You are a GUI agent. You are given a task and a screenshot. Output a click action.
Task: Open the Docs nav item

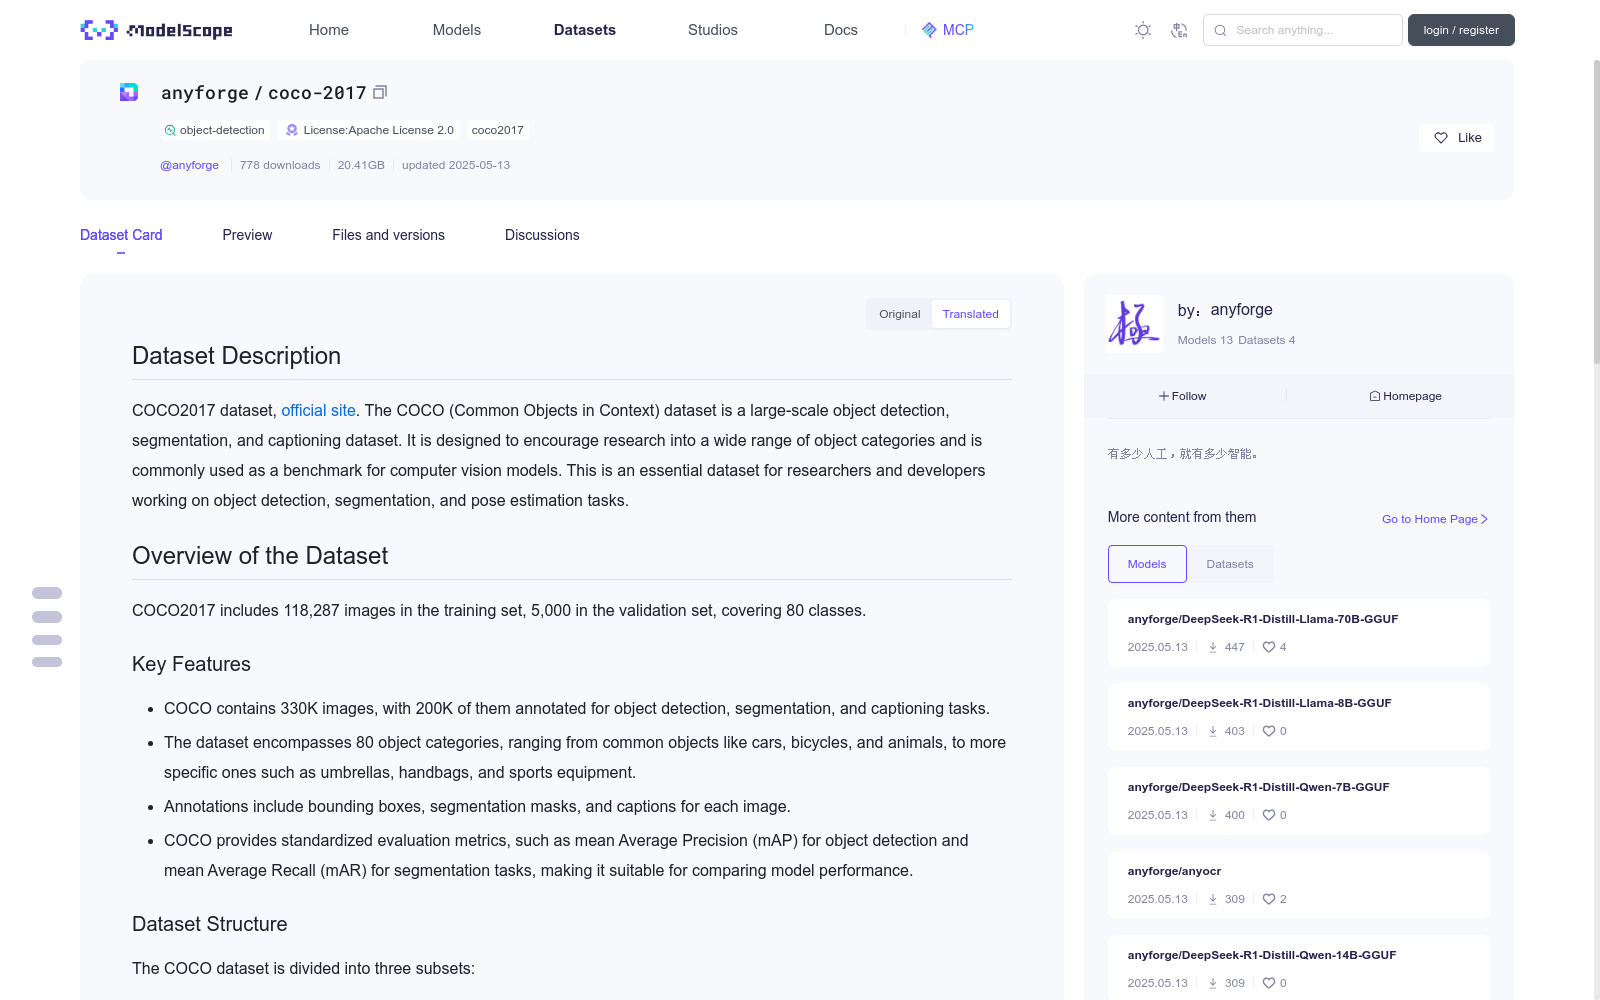[x=841, y=30]
